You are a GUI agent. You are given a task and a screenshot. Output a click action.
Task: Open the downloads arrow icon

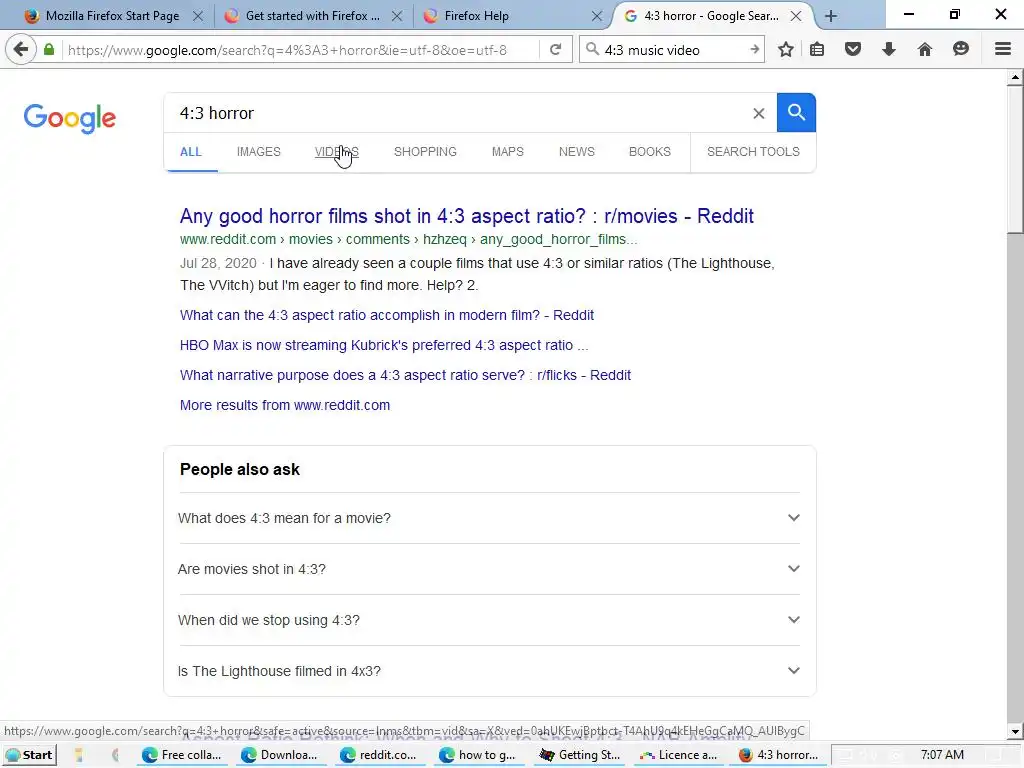click(888, 50)
